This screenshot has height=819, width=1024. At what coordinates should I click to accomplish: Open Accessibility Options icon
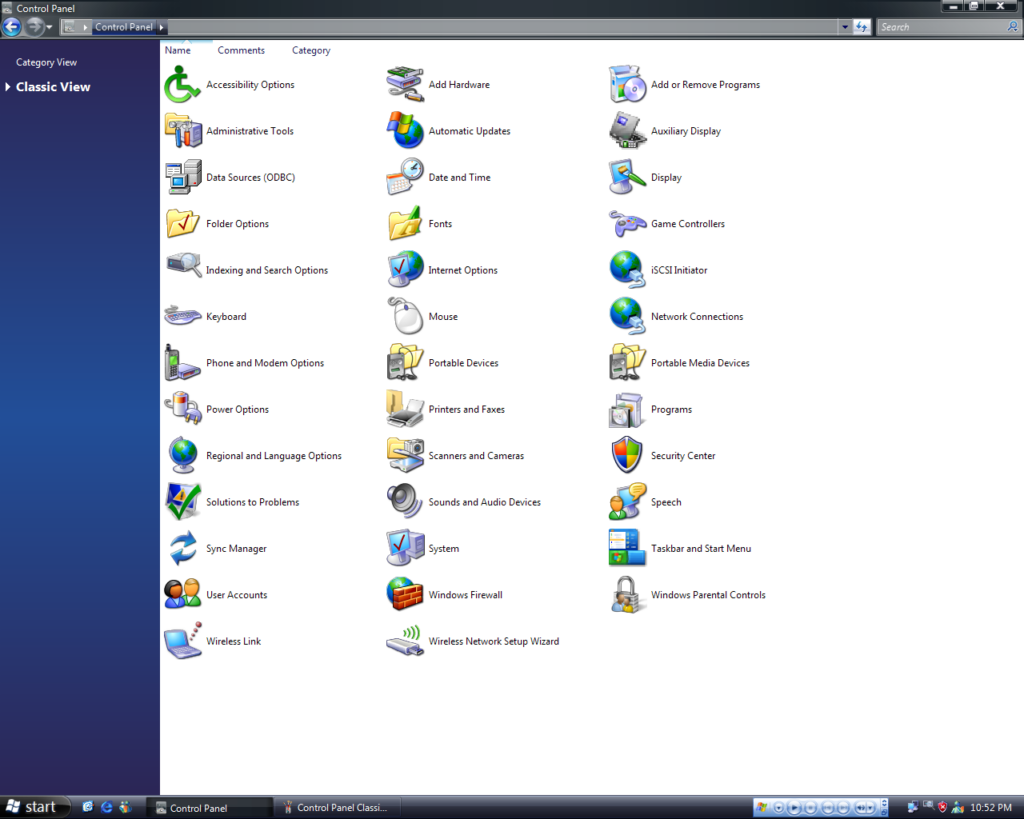tap(229, 84)
